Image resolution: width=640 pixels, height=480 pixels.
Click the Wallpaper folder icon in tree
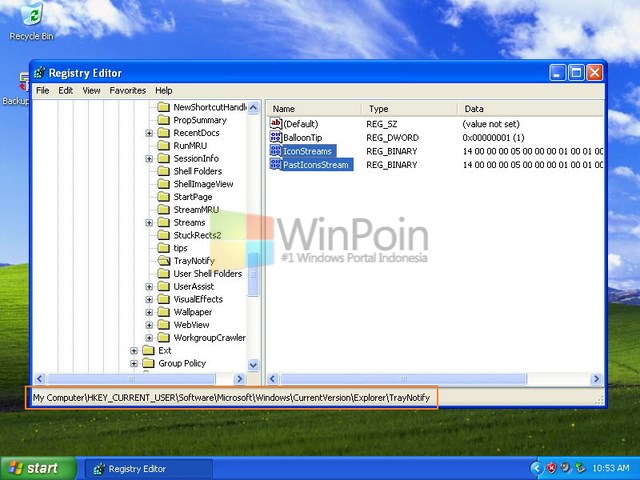(x=164, y=312)
